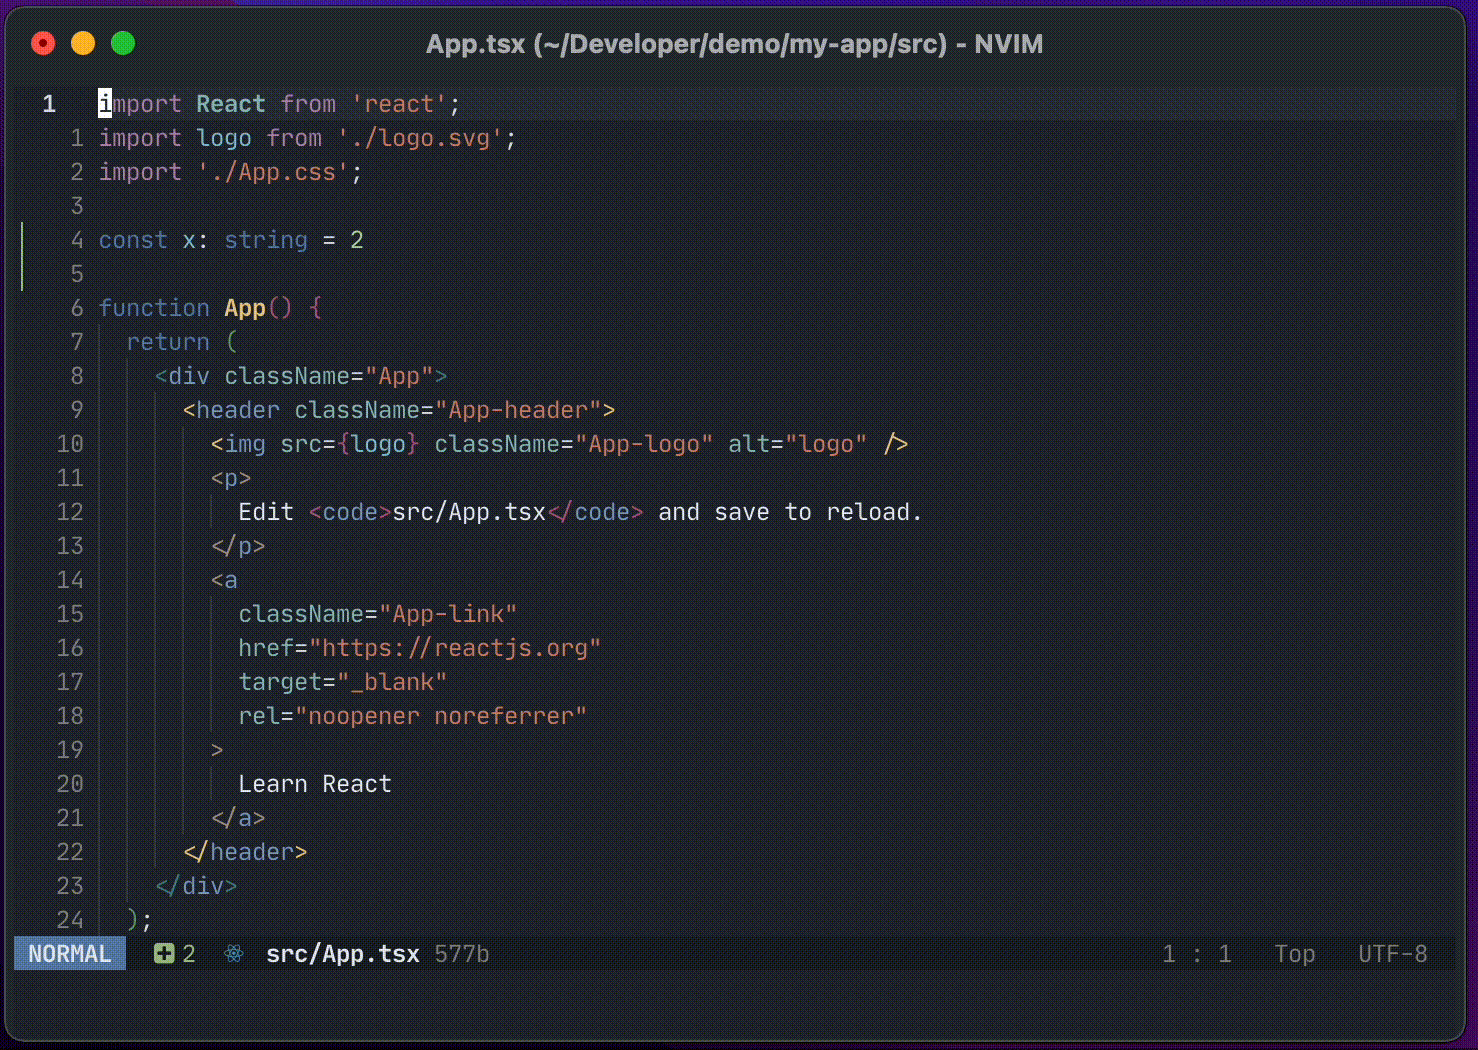Place cursor on 'react' string in first line
The image size is (1478, 1050).
399,104
